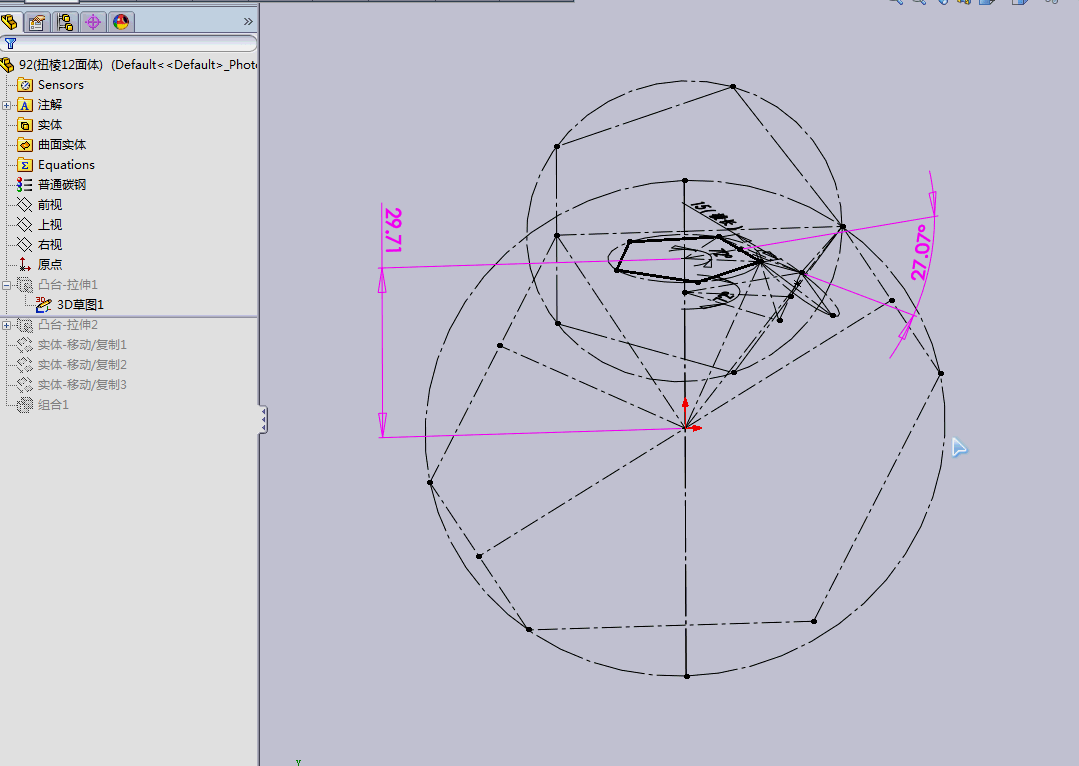The height and width of the screenshot is (766, 1079).
Task: Expand the 注解 annotations node
Action: pyautogui.click(x=6, y=105)
